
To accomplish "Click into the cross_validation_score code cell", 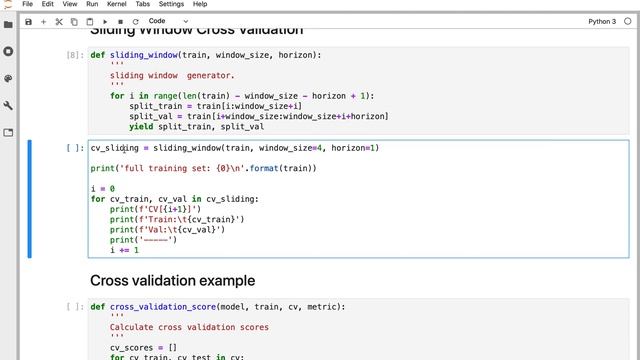I will click(358, 329).
